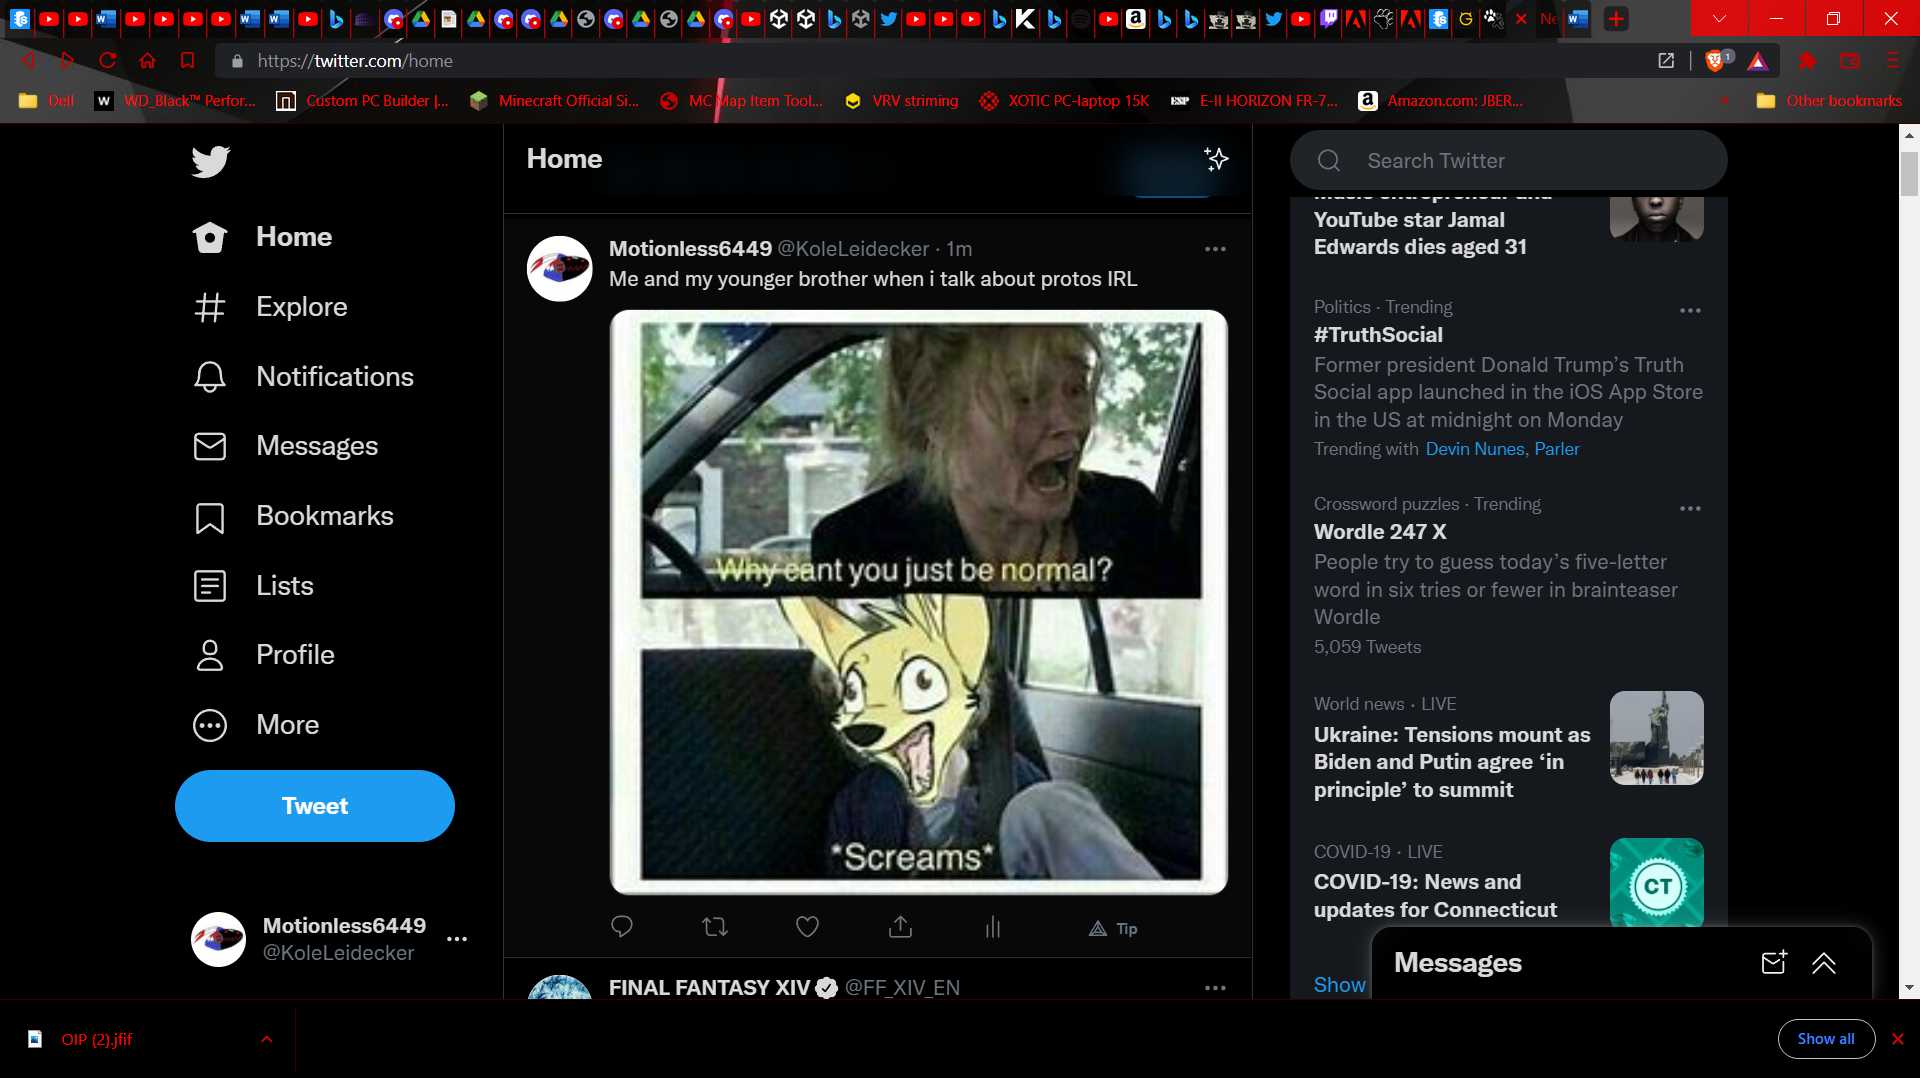Image resolution: width=1920 pixels, height=1078 pixels.
Task: Open extensions puzzle icon
Action: coord(1807,61)
